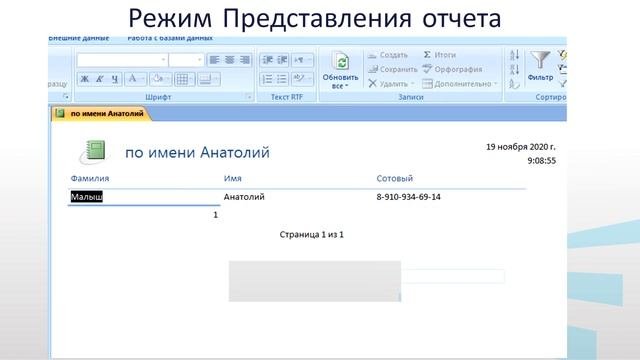Clear all sorts icon
The height and width of the screenshot is (360, 640).
click(x=514, y=84)
